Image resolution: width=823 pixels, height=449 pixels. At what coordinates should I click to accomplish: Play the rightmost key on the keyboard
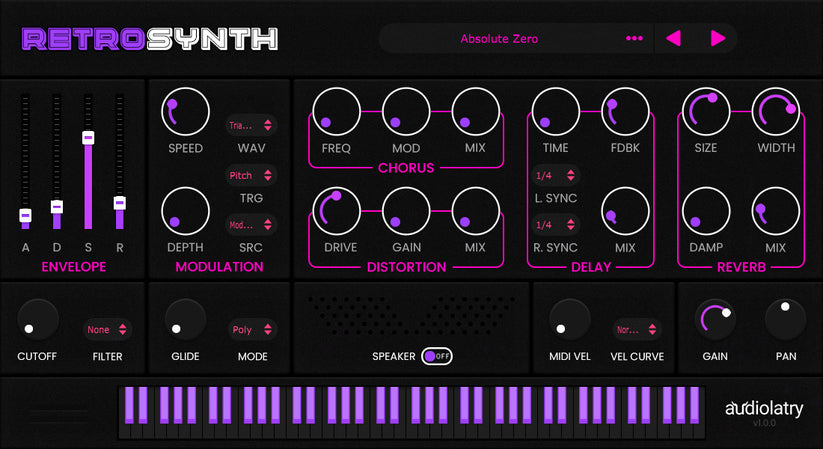tap(701, 430)
